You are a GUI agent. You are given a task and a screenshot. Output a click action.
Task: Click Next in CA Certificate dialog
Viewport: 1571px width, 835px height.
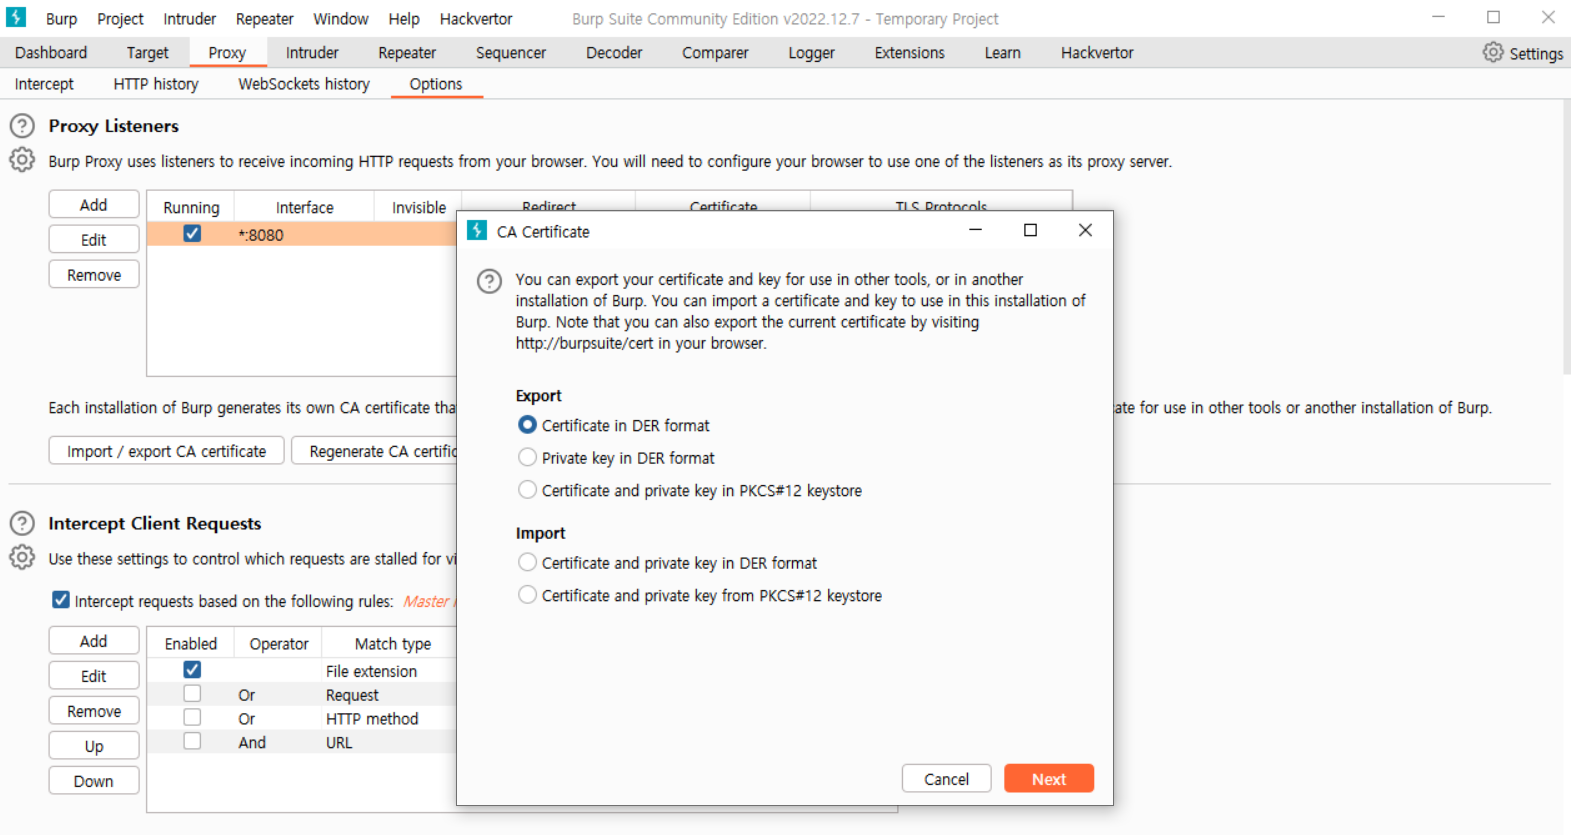point(1049,779)
